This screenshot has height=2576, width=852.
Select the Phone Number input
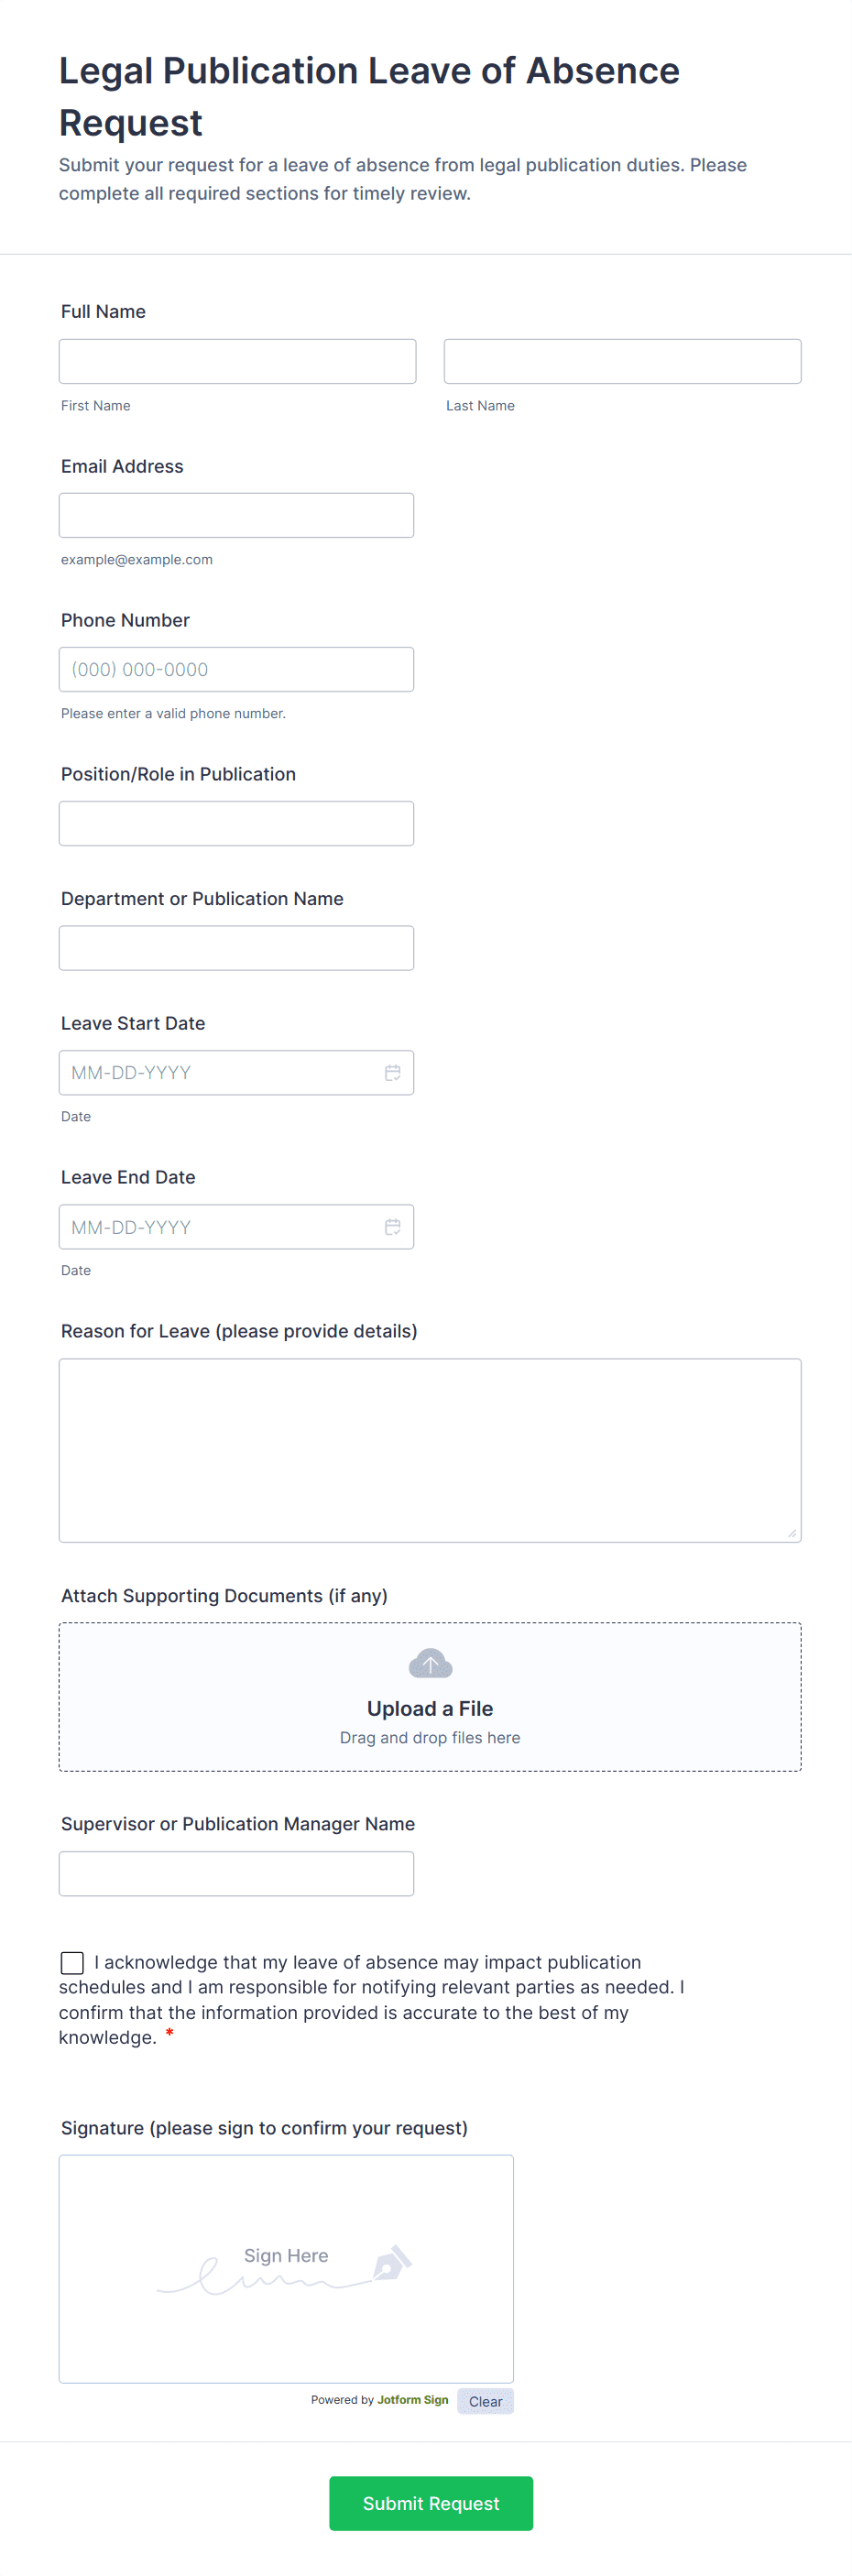[x=236, y=669]
